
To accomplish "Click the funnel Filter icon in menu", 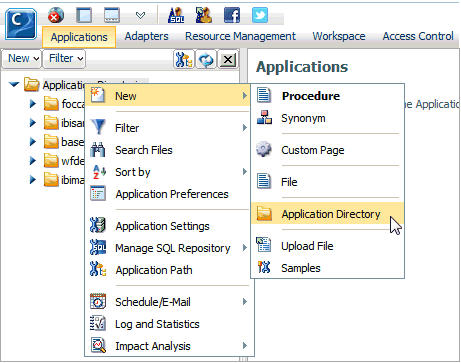I will click(x=98, y=127).
